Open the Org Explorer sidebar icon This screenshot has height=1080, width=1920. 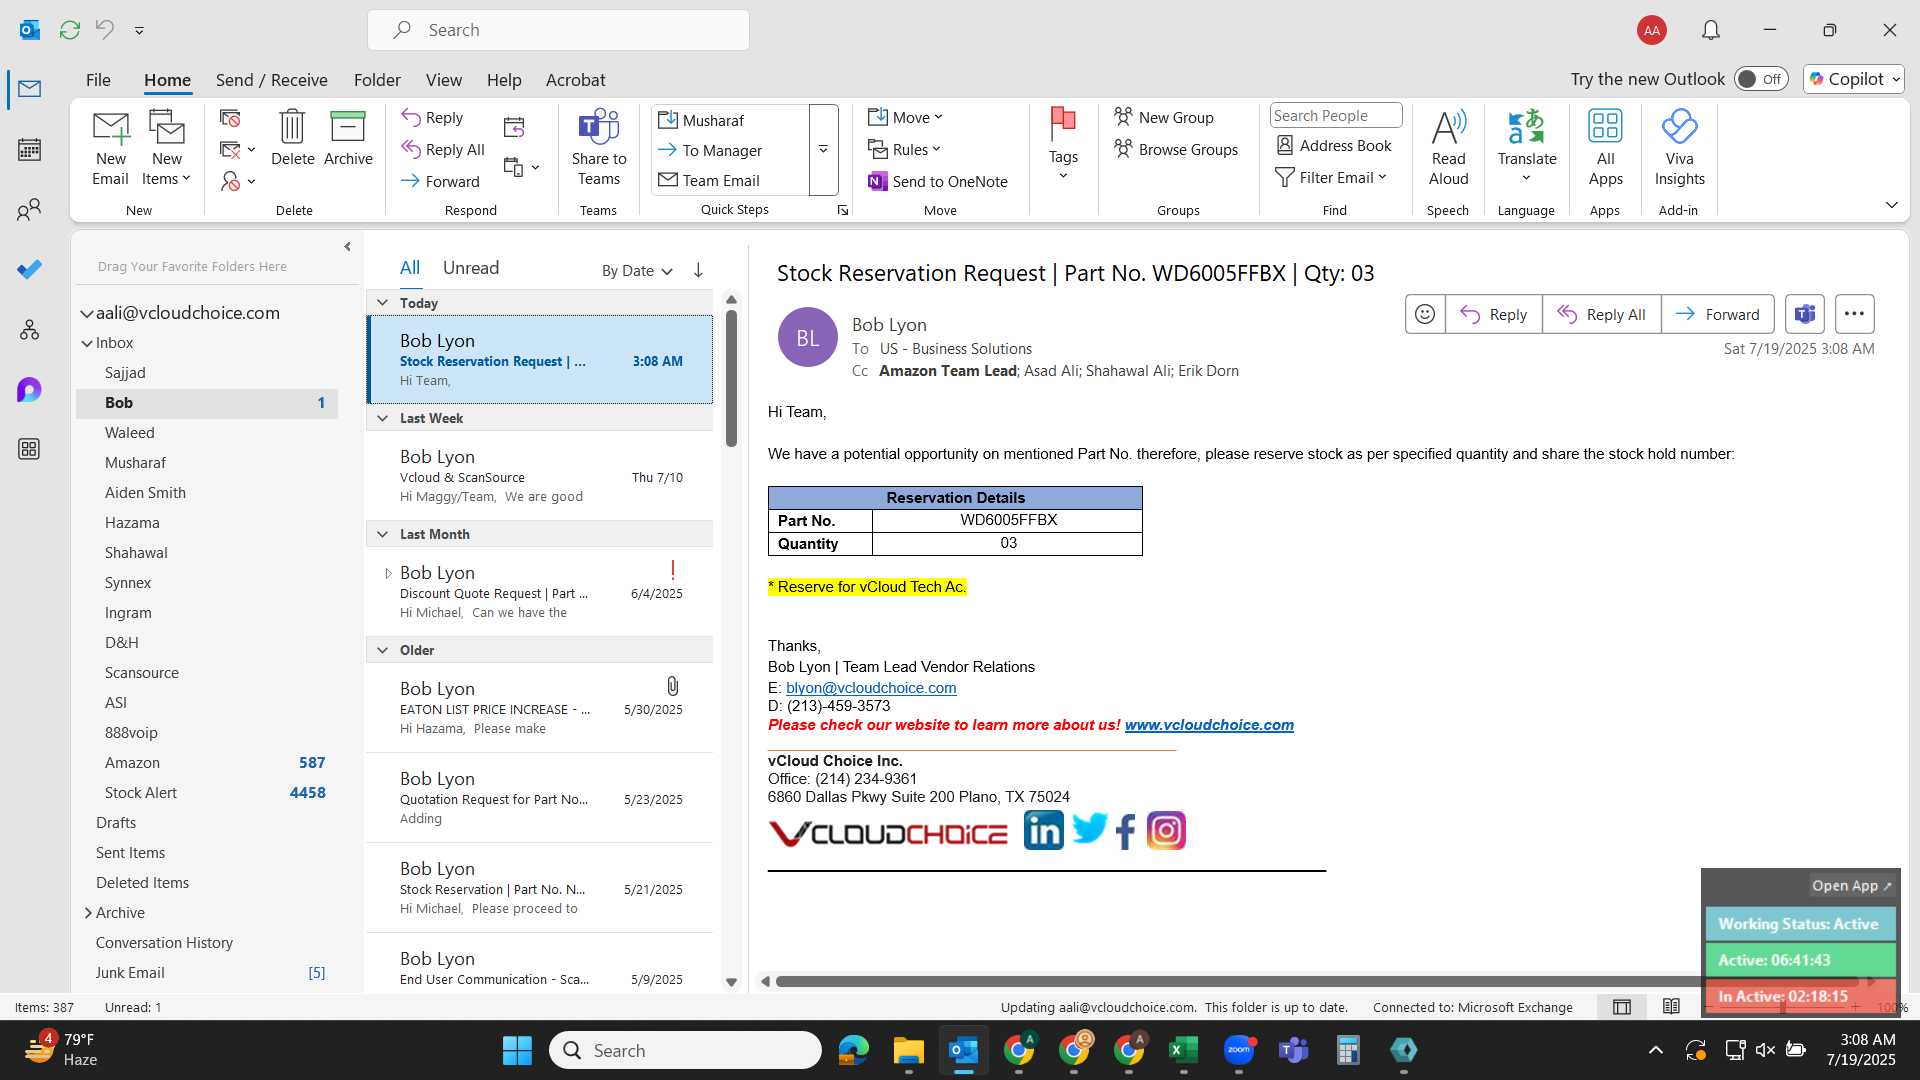(29, 329)
